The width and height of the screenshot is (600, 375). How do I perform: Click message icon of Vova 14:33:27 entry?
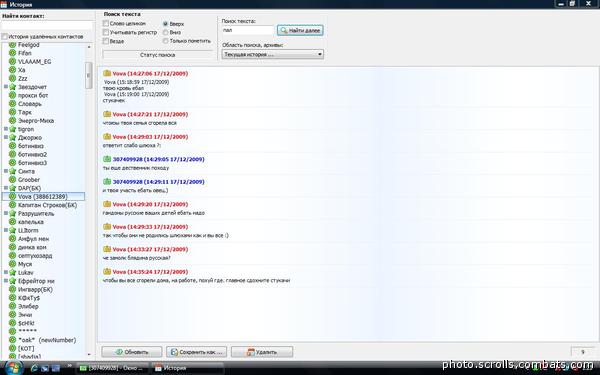click(107, 249)
